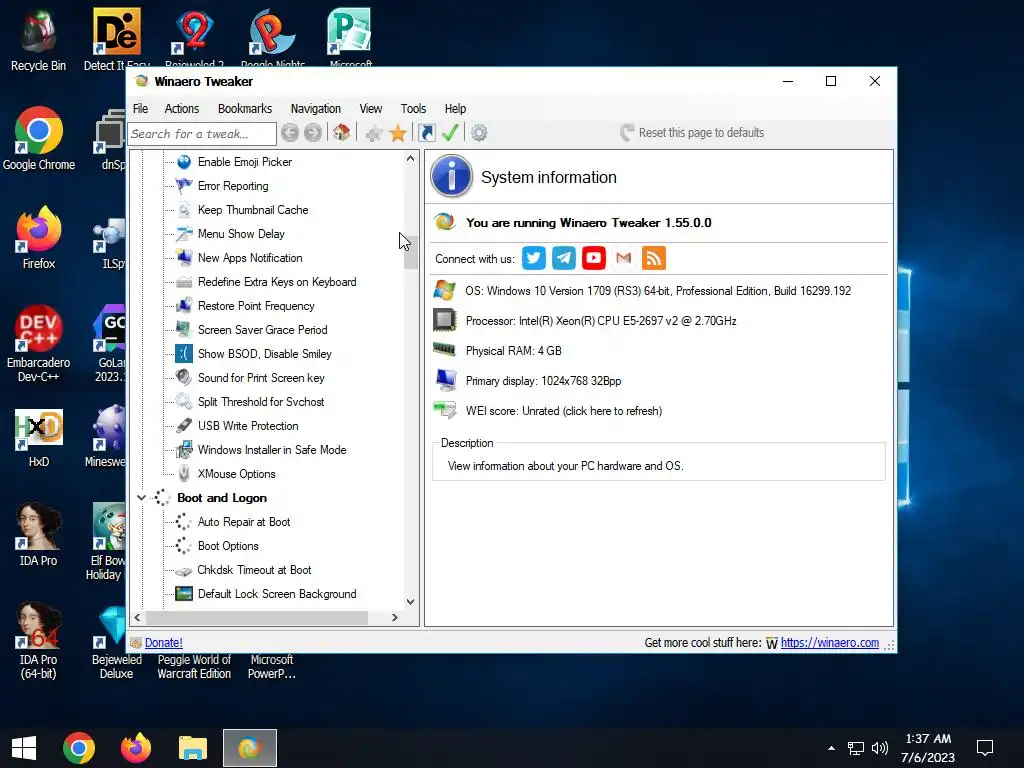1024x768 pixels.
Task: Click the create shortcut icon in toolbar
Action: click(426, 133)
